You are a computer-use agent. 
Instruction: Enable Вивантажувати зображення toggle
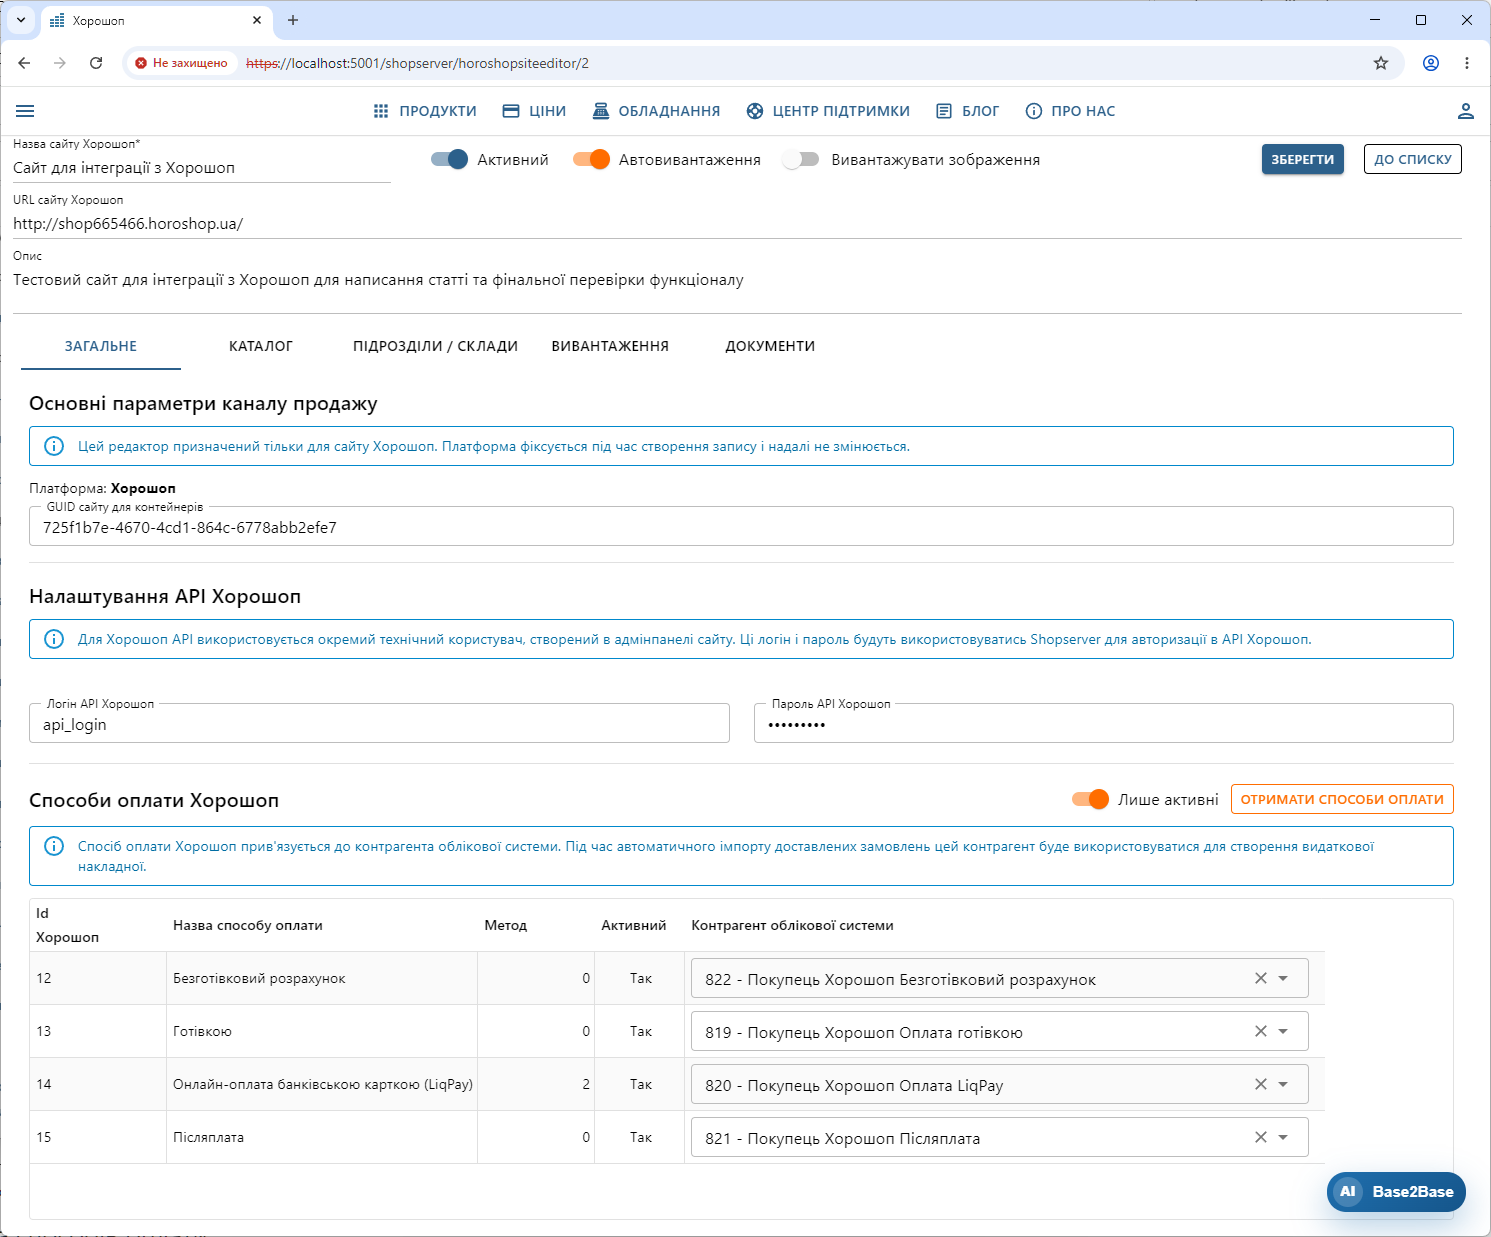pyautogui.click(x=801, y=159)
